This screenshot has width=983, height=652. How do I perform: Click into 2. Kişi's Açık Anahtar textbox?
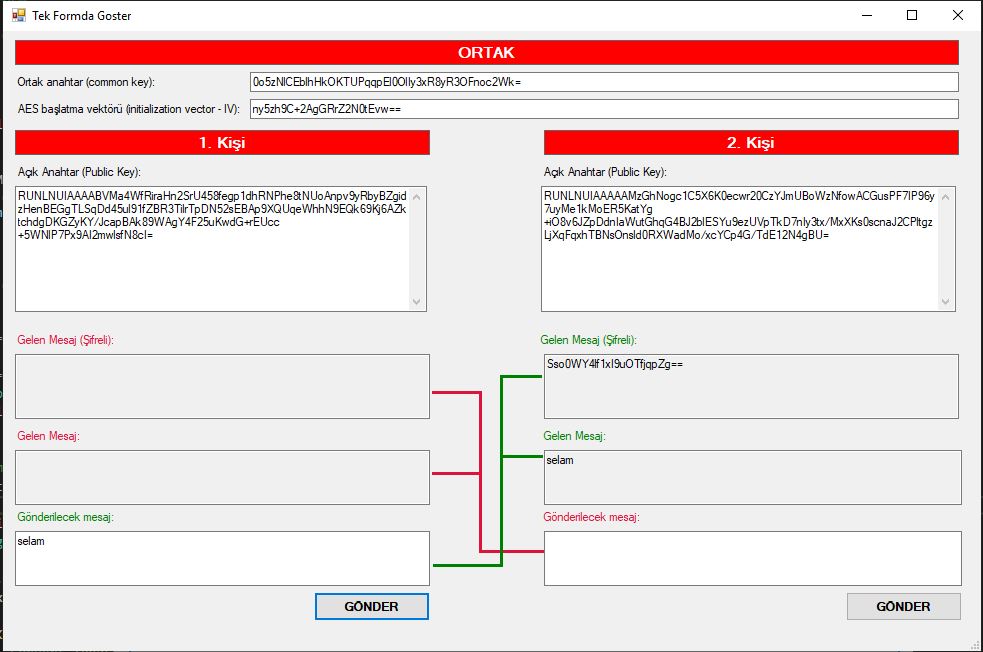(740, 248)
